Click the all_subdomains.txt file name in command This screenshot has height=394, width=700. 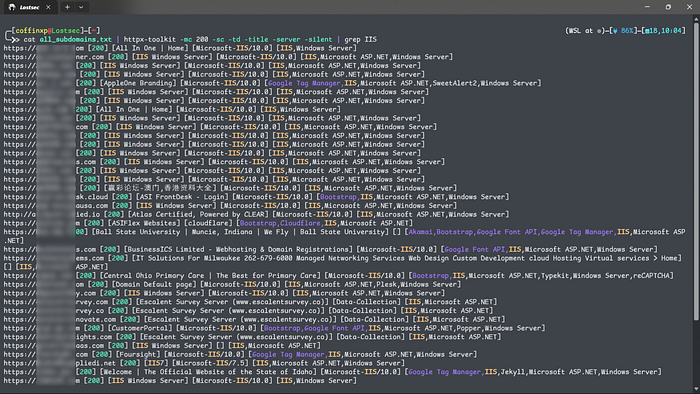tap(75, 39)
